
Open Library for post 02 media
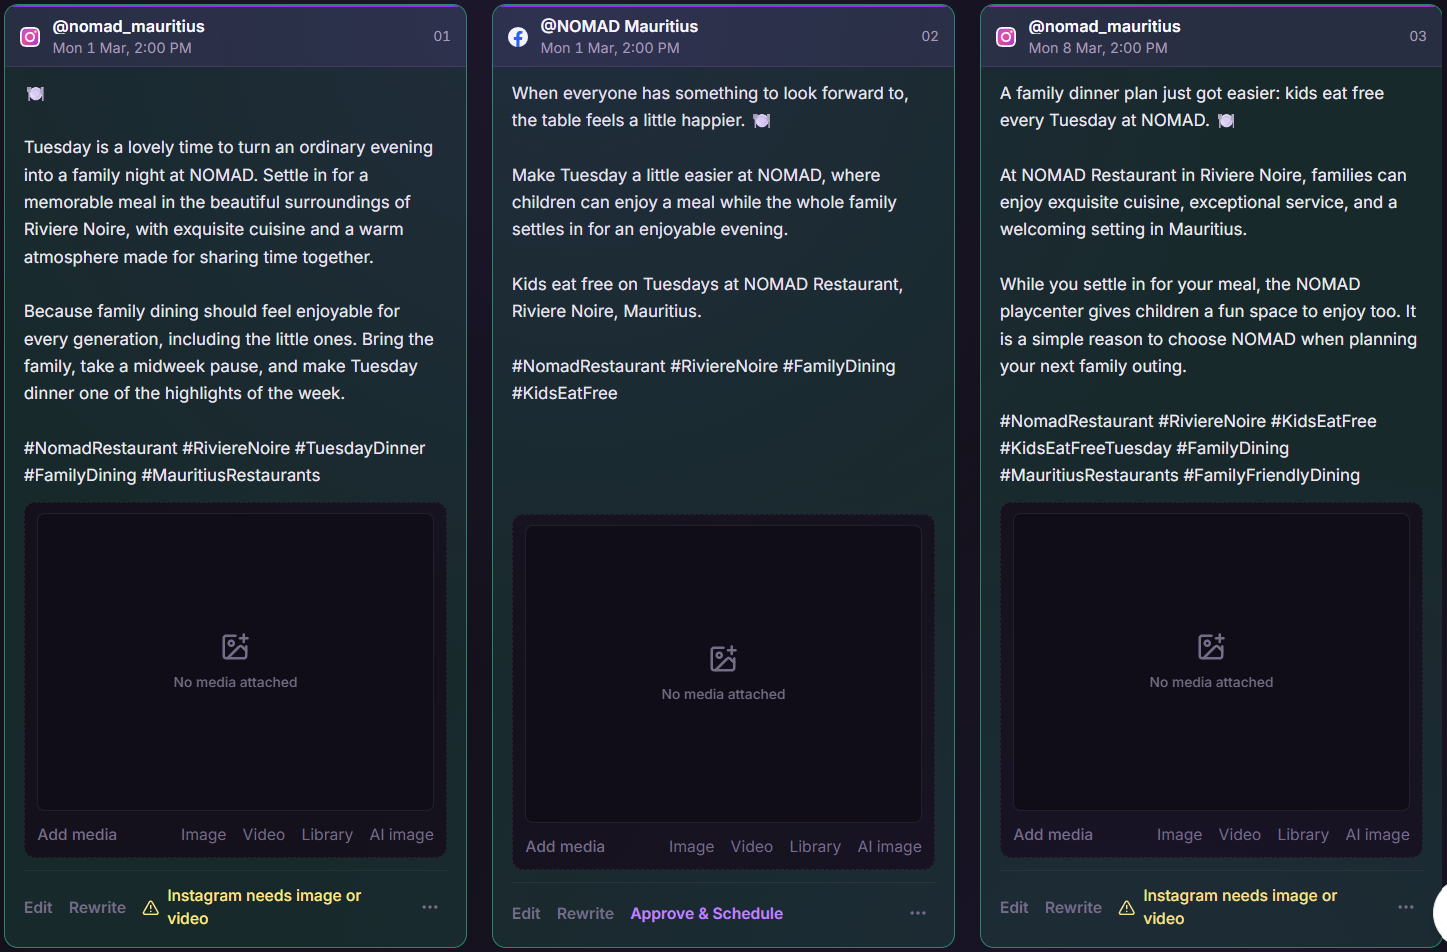tap(815, 846)
